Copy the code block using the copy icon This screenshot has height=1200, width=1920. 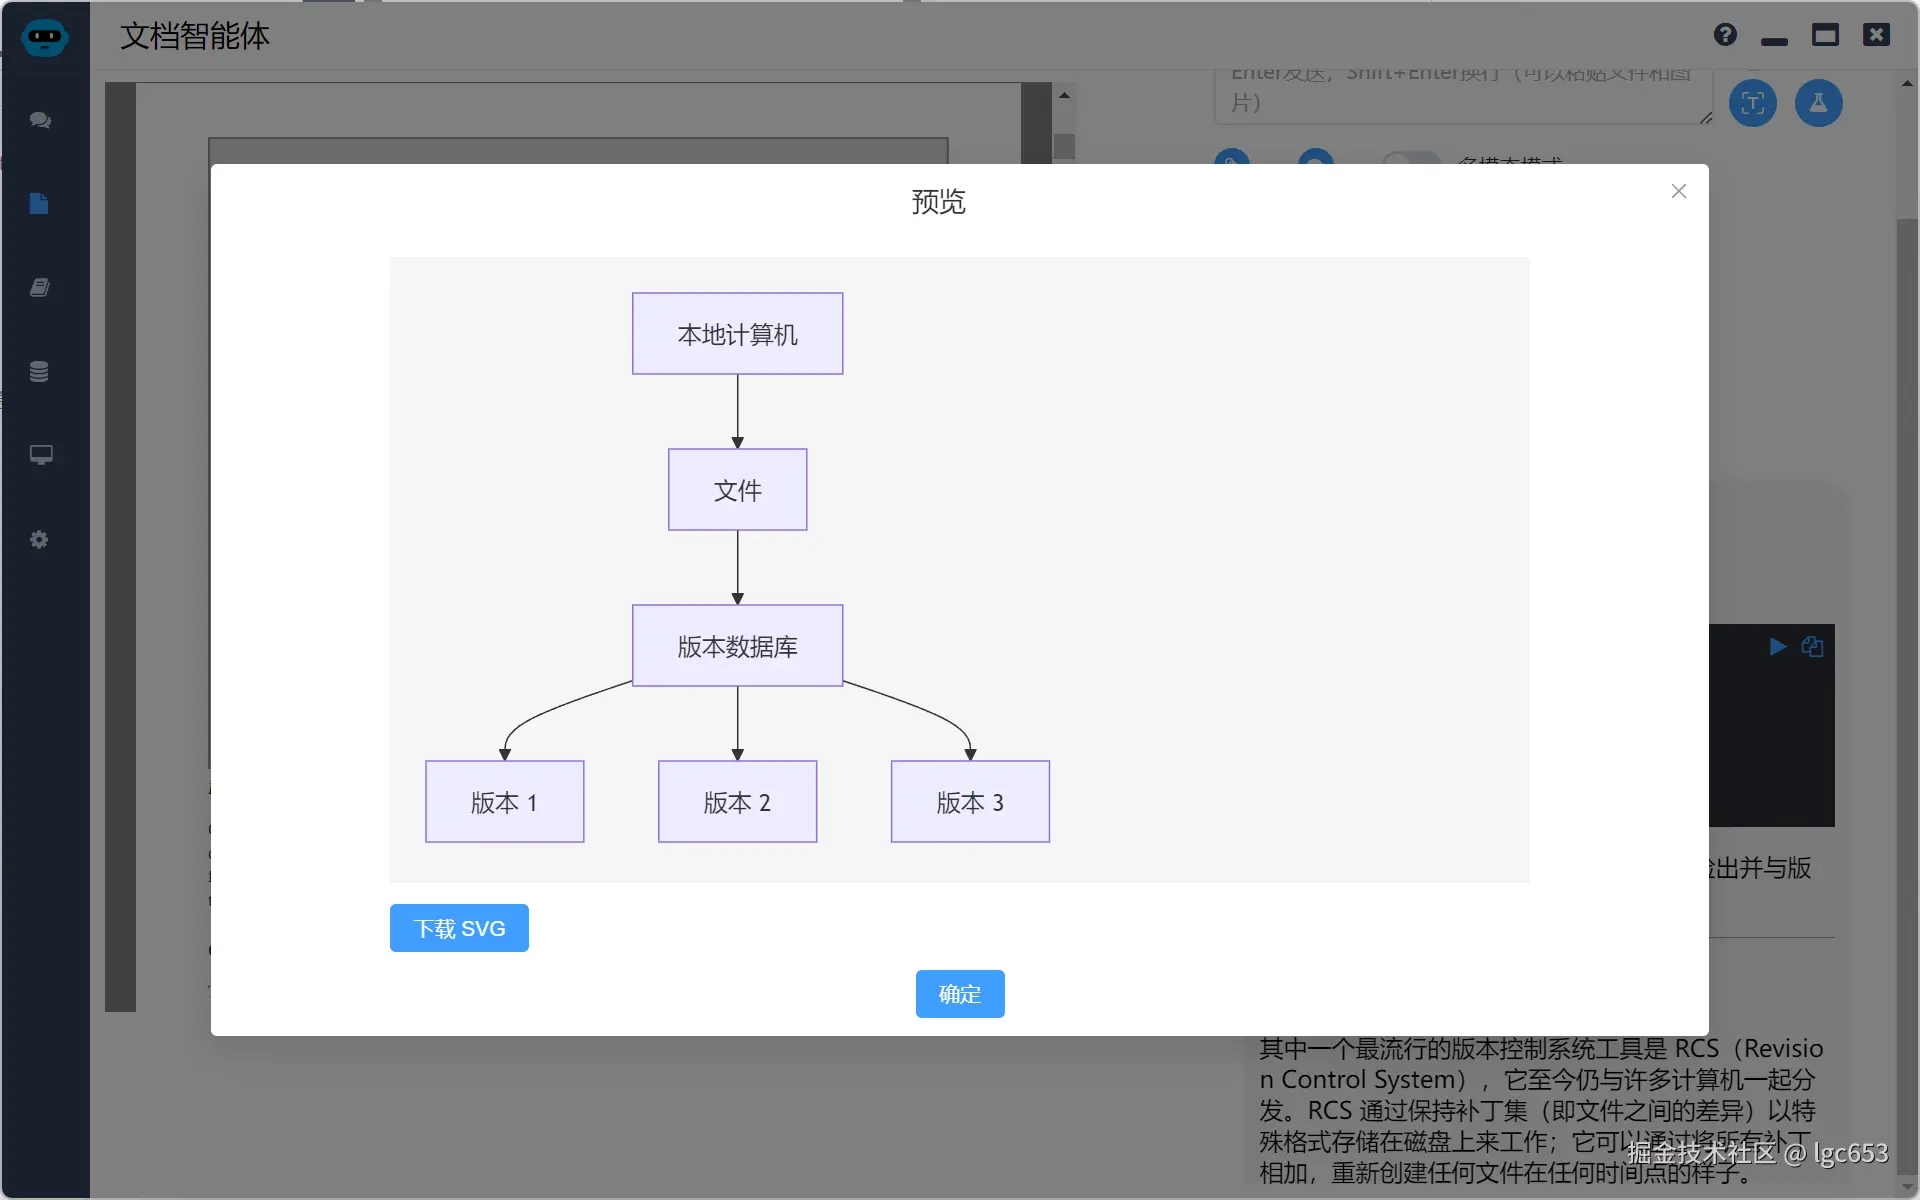tap(1813, 646)
